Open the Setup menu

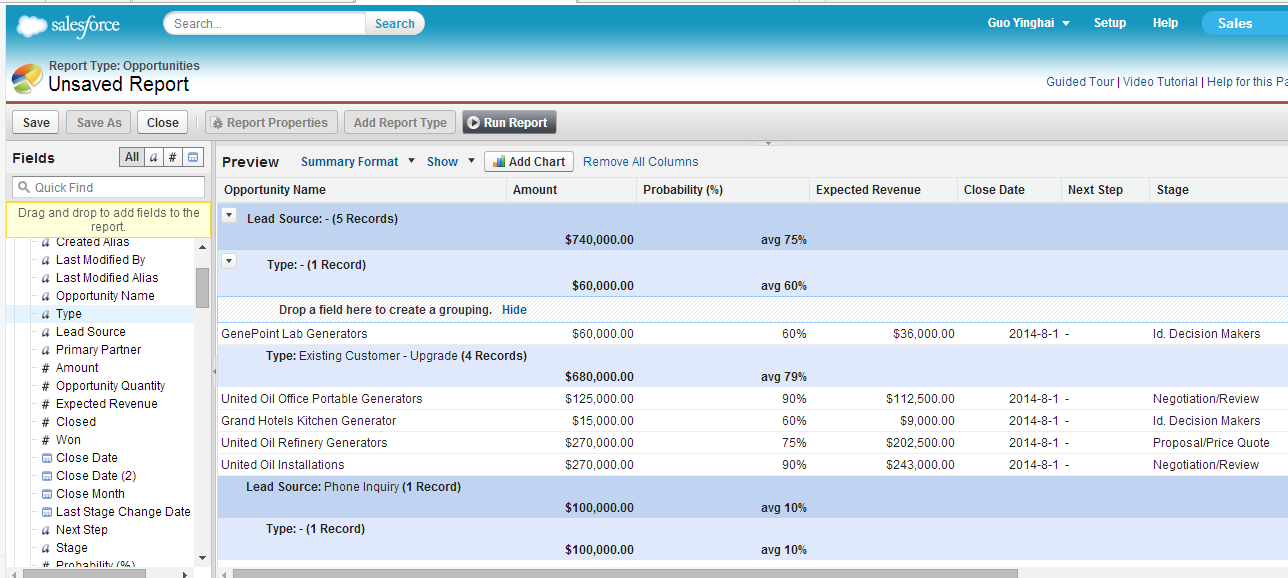[1109, 23]
